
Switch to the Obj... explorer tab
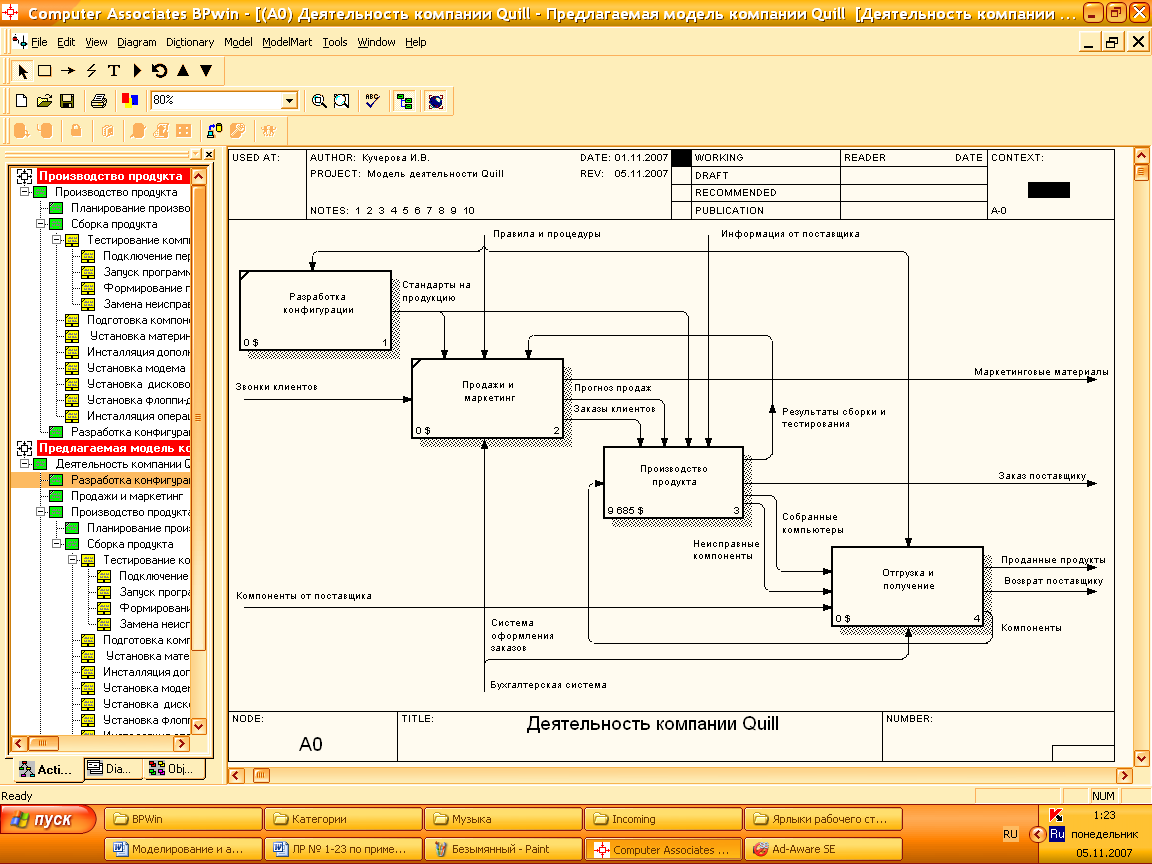(x=174, y=768)
